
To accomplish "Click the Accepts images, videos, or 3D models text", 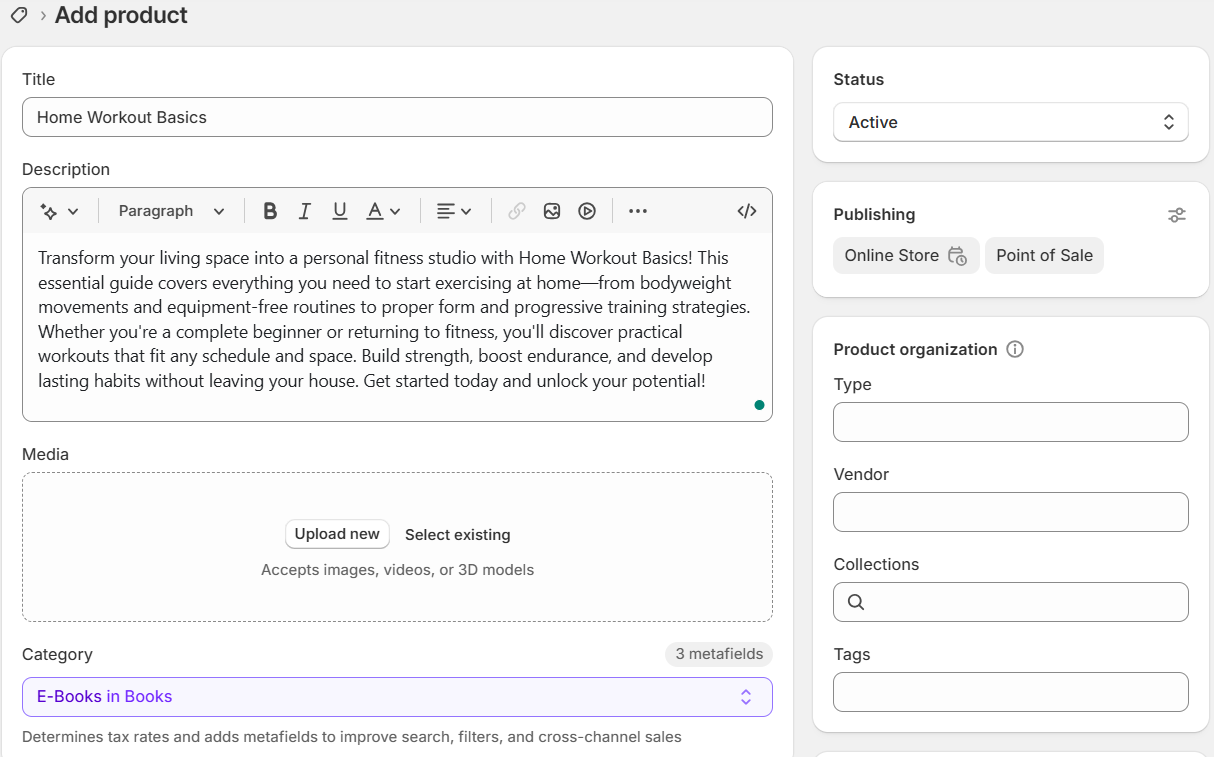I will click(397, 570).
